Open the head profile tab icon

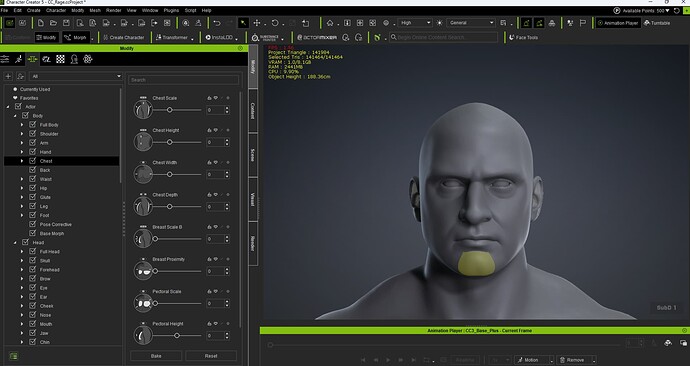coord(74,59)
